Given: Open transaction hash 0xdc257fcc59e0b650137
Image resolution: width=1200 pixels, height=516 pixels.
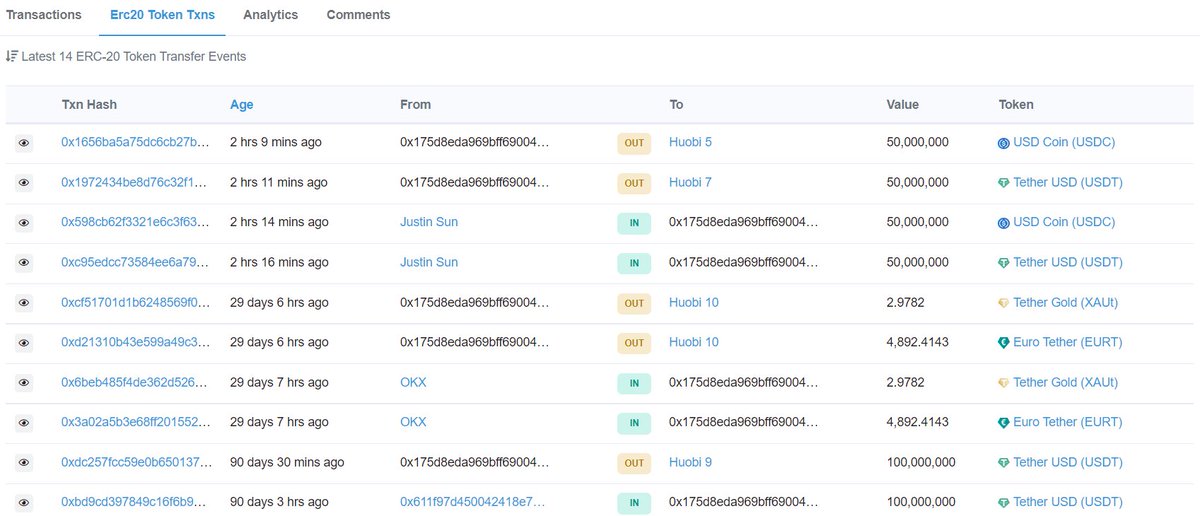Looking at the screenshot, I should (136, 462).
